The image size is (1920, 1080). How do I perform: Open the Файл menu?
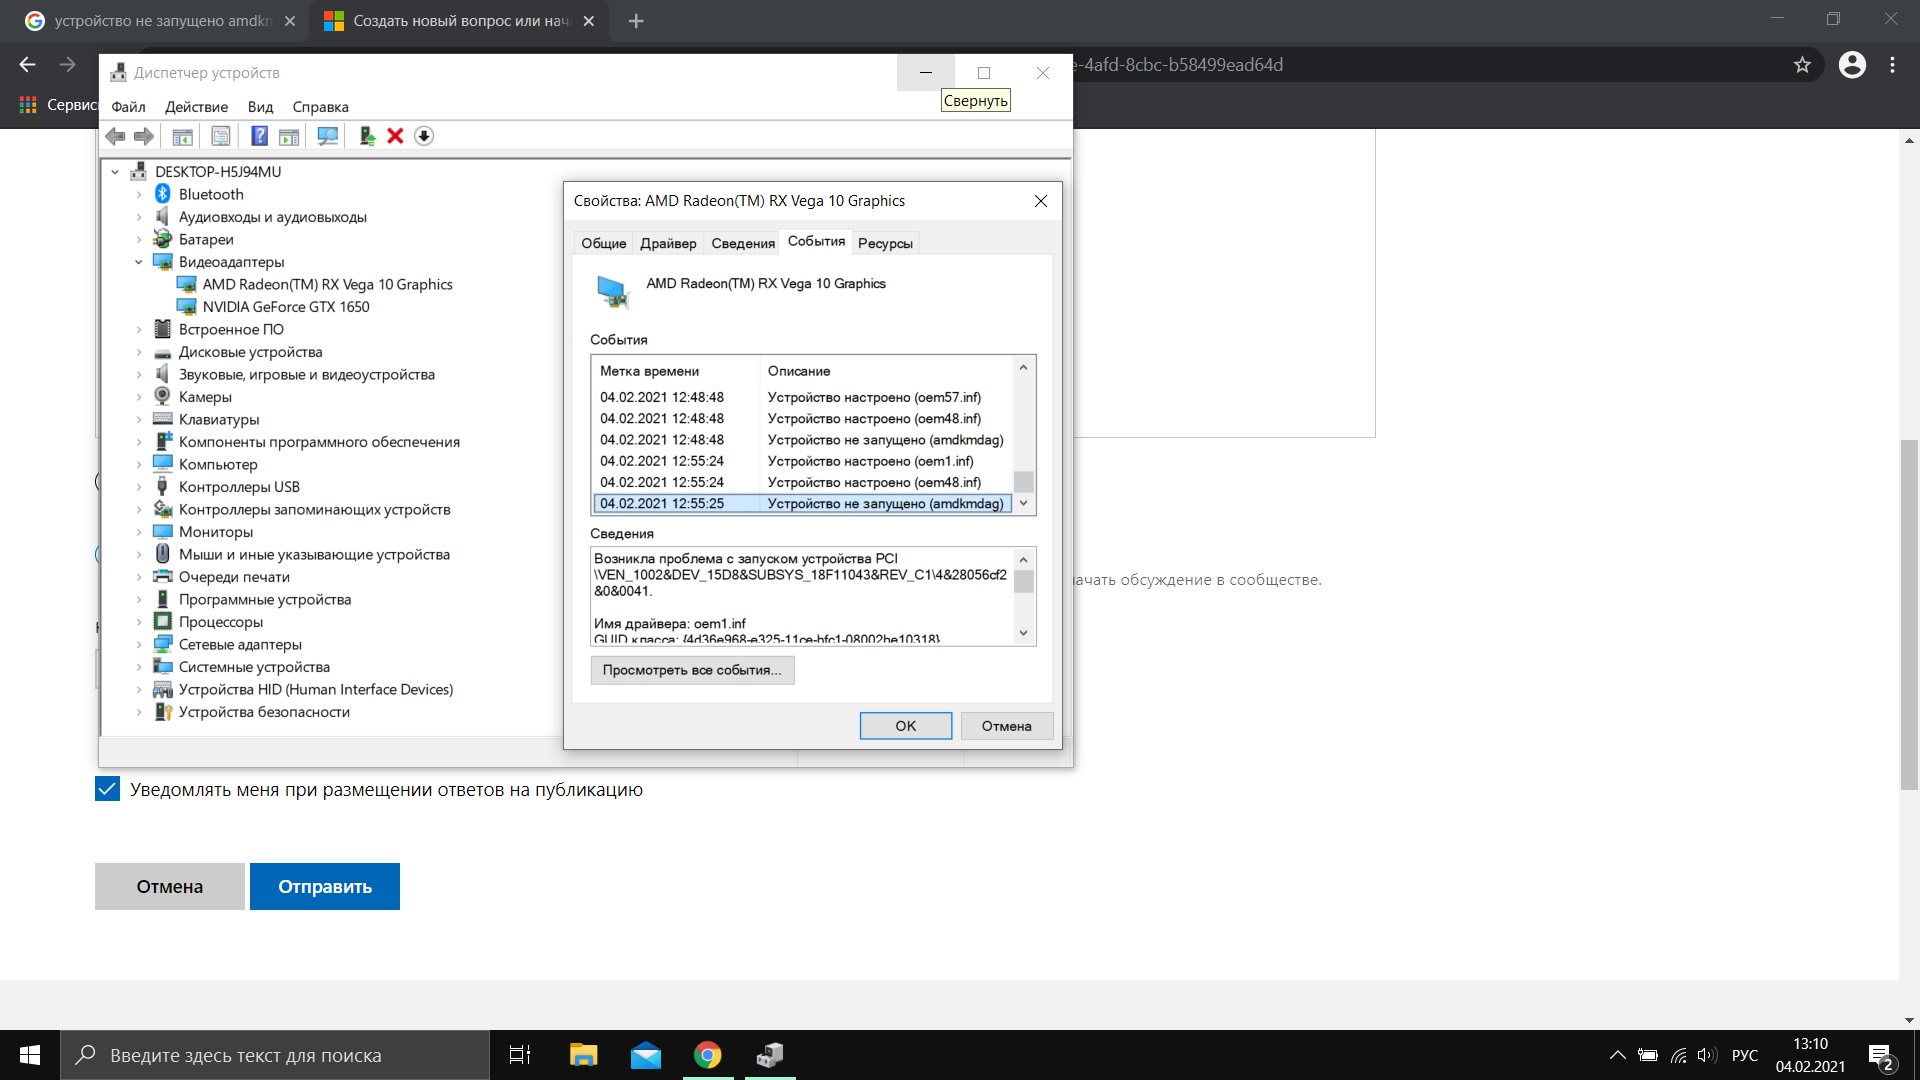tap(128, 107)
